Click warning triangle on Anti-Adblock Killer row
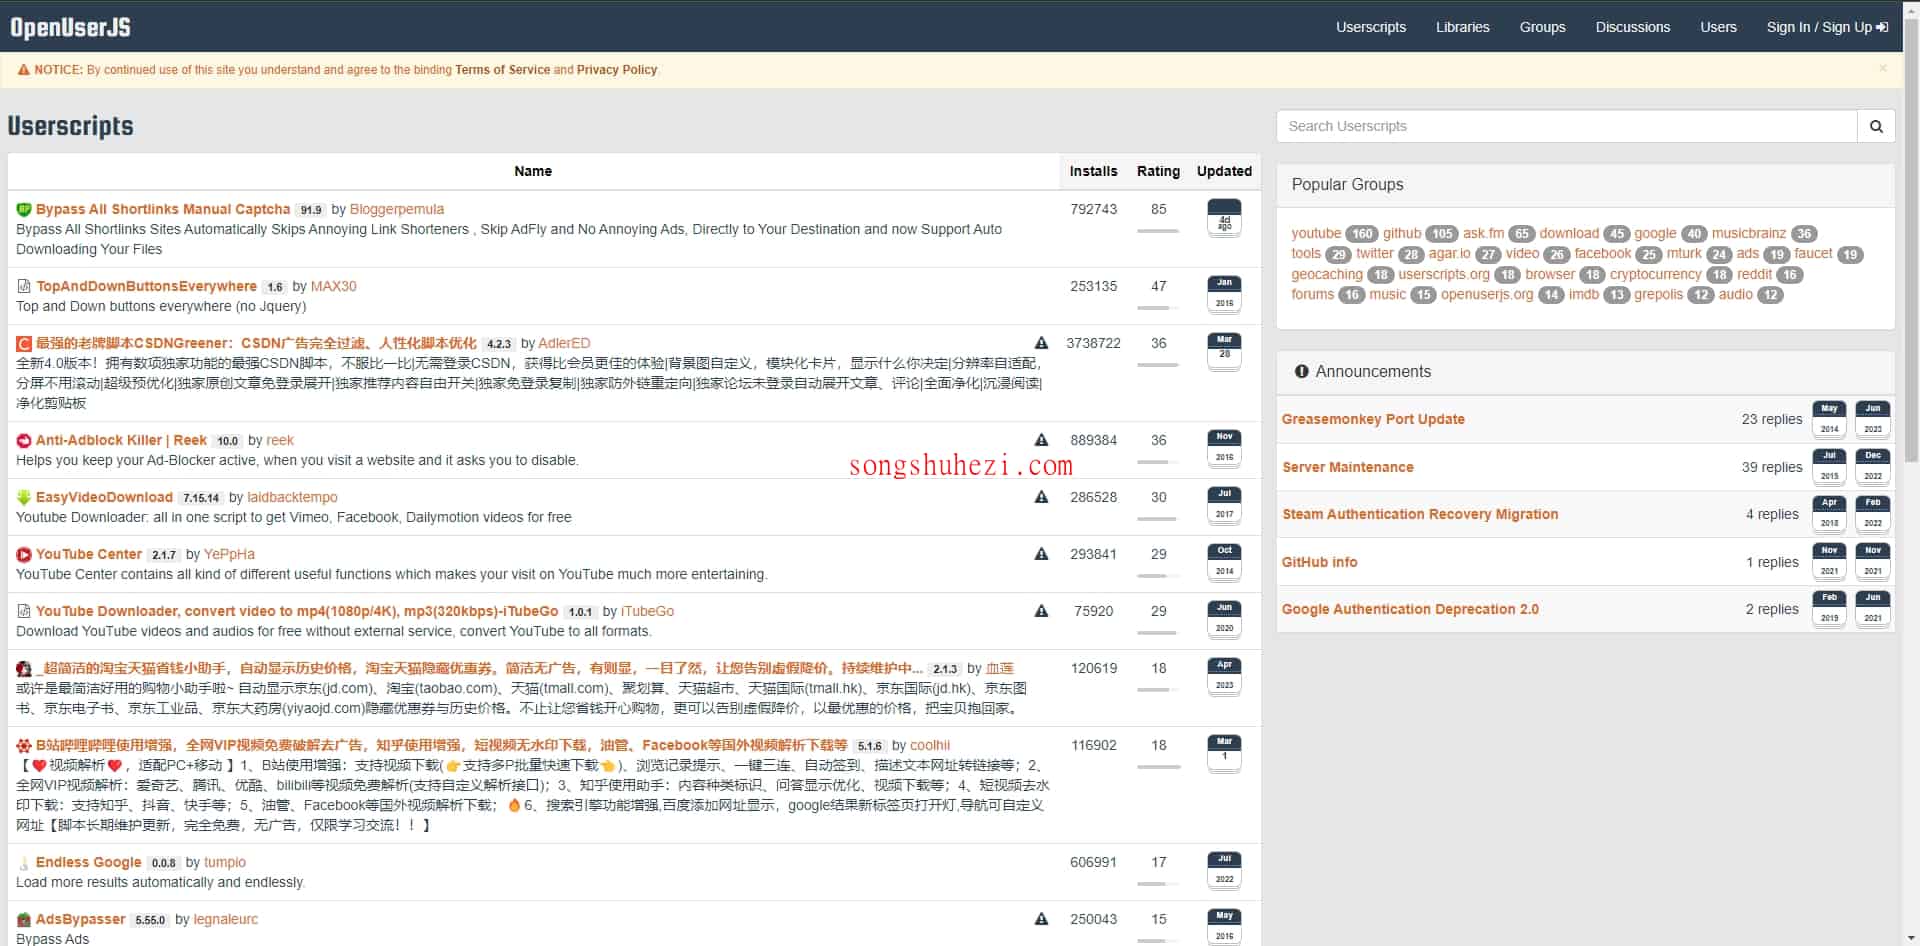 tap(1041, 440)
